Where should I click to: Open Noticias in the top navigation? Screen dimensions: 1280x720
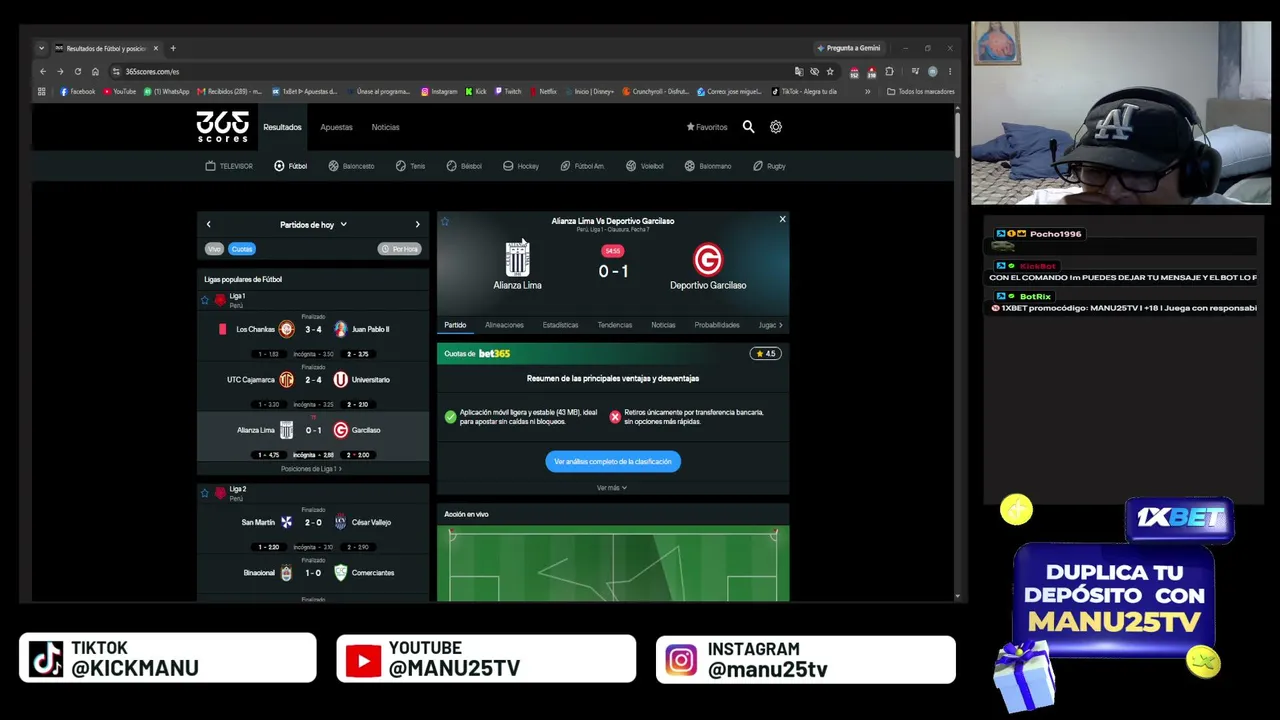[385, 127]
